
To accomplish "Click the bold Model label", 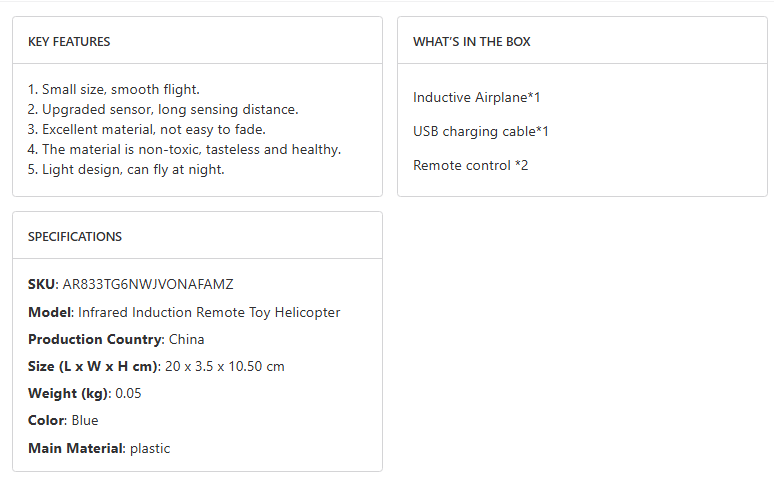I will [49, 312].
